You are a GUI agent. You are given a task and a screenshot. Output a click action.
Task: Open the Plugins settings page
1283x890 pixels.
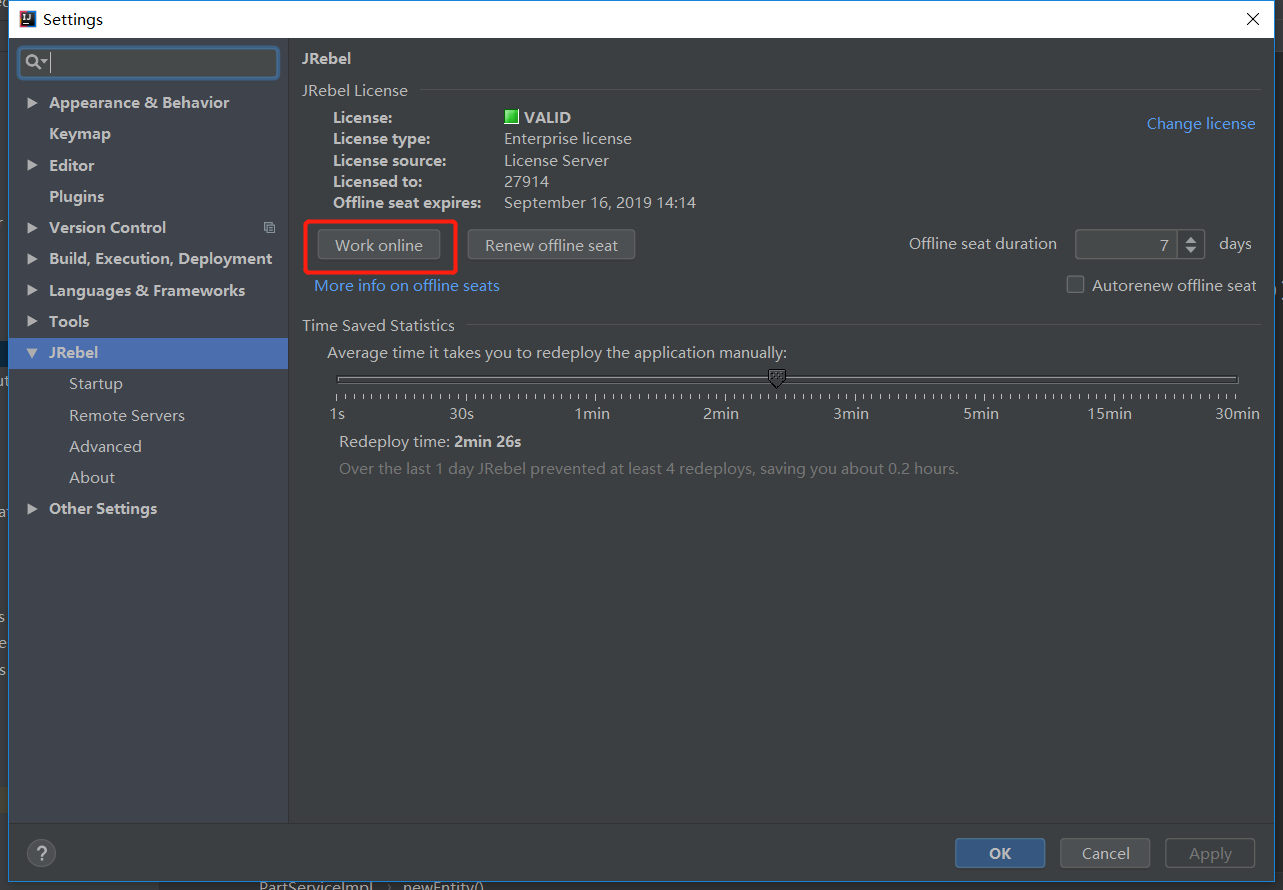(x=77, y=197)
